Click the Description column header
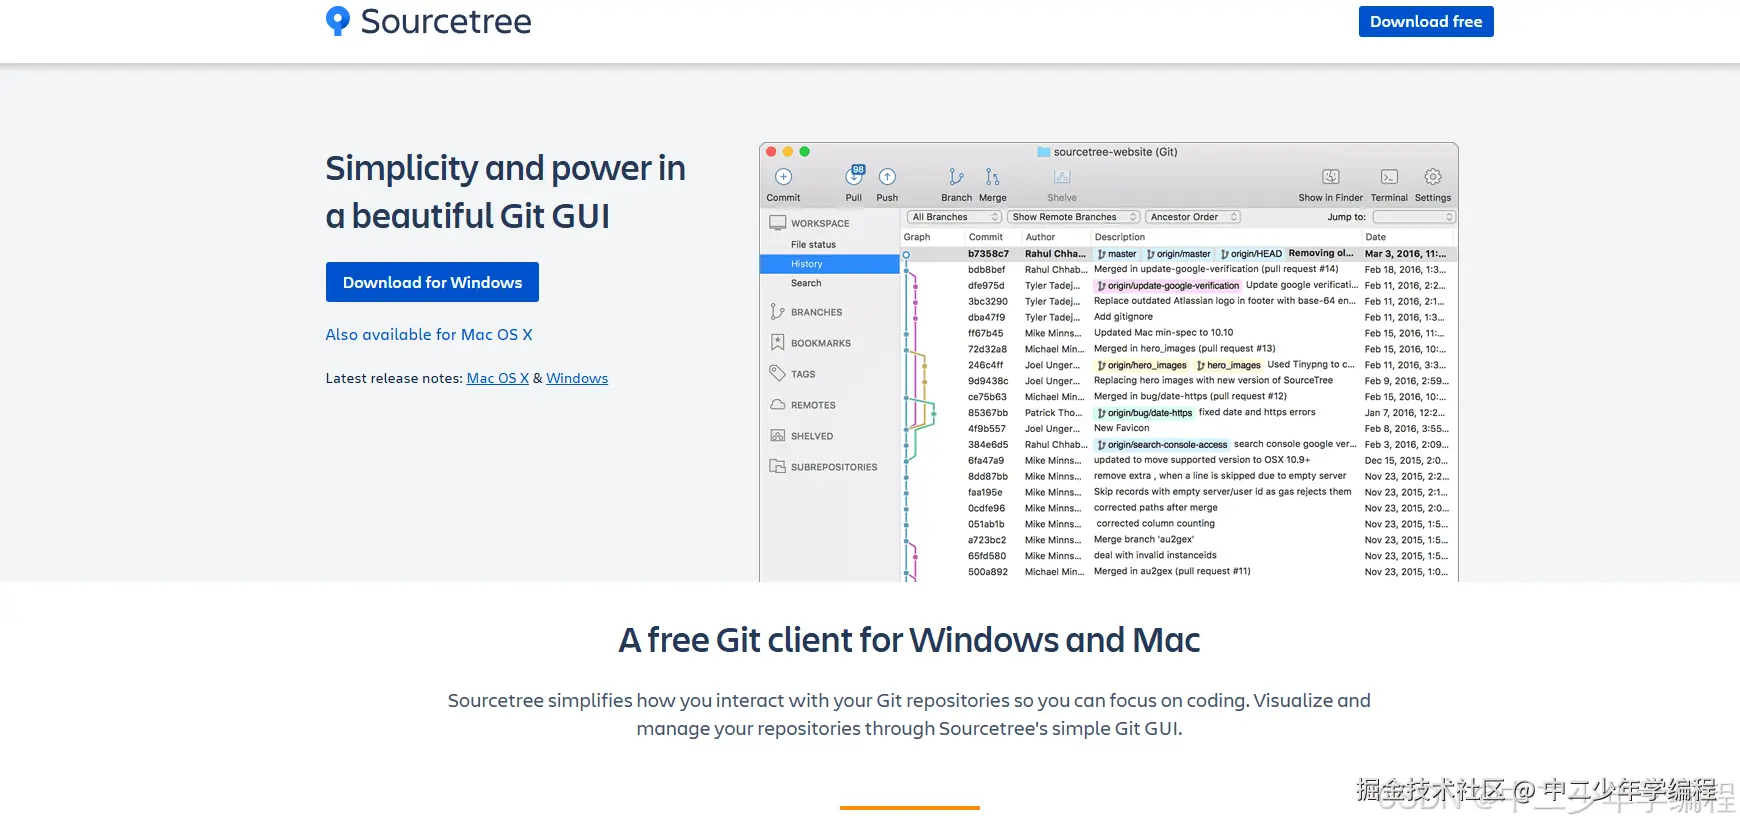Viewport: 1740px width, 827px height. click(1120, 237)
